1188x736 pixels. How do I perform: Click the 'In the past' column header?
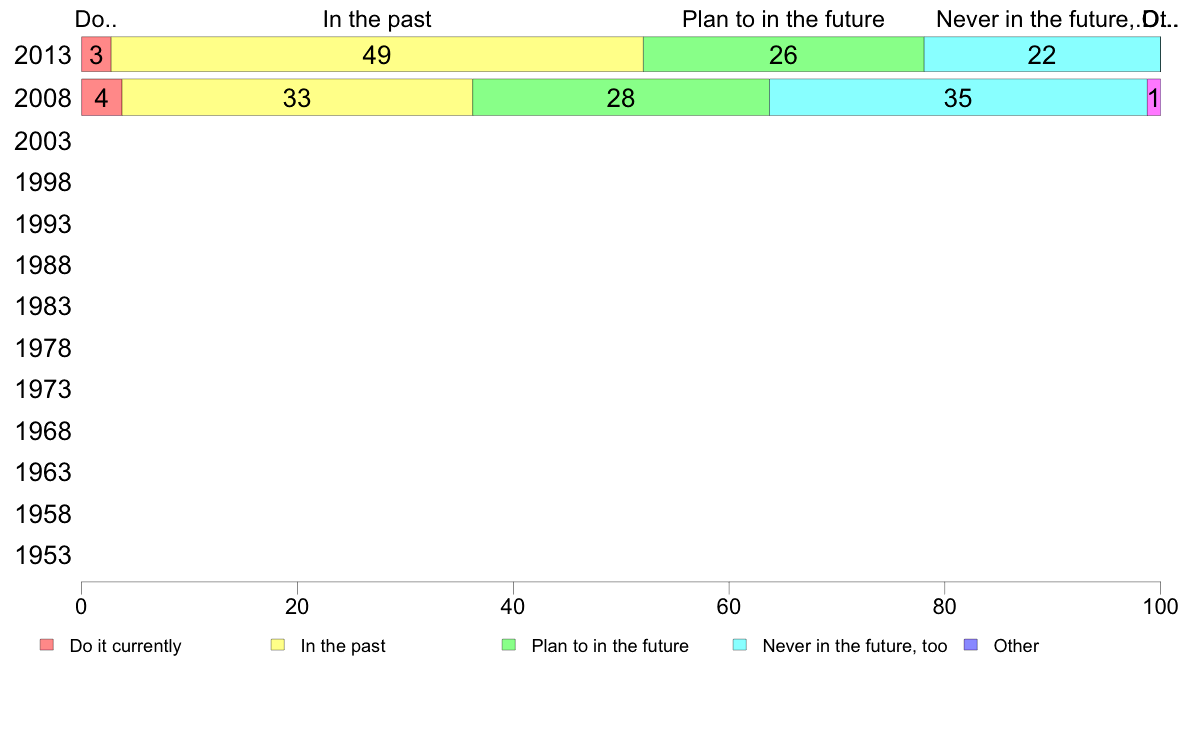[x=377, y=19]
